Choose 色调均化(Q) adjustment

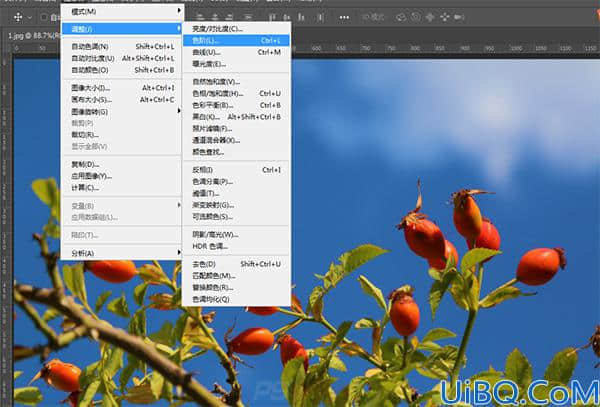pyautogui.click(x=236, y=299)
